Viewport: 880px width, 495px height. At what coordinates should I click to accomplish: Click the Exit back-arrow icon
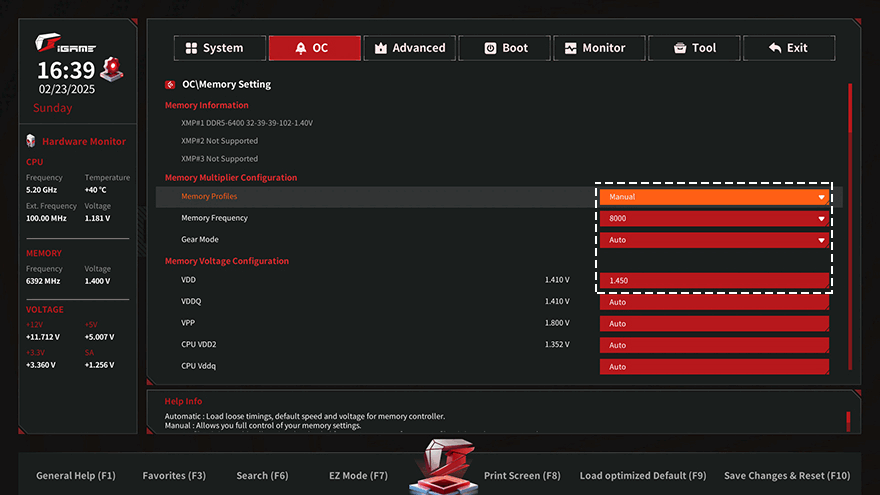coord(775,48)
